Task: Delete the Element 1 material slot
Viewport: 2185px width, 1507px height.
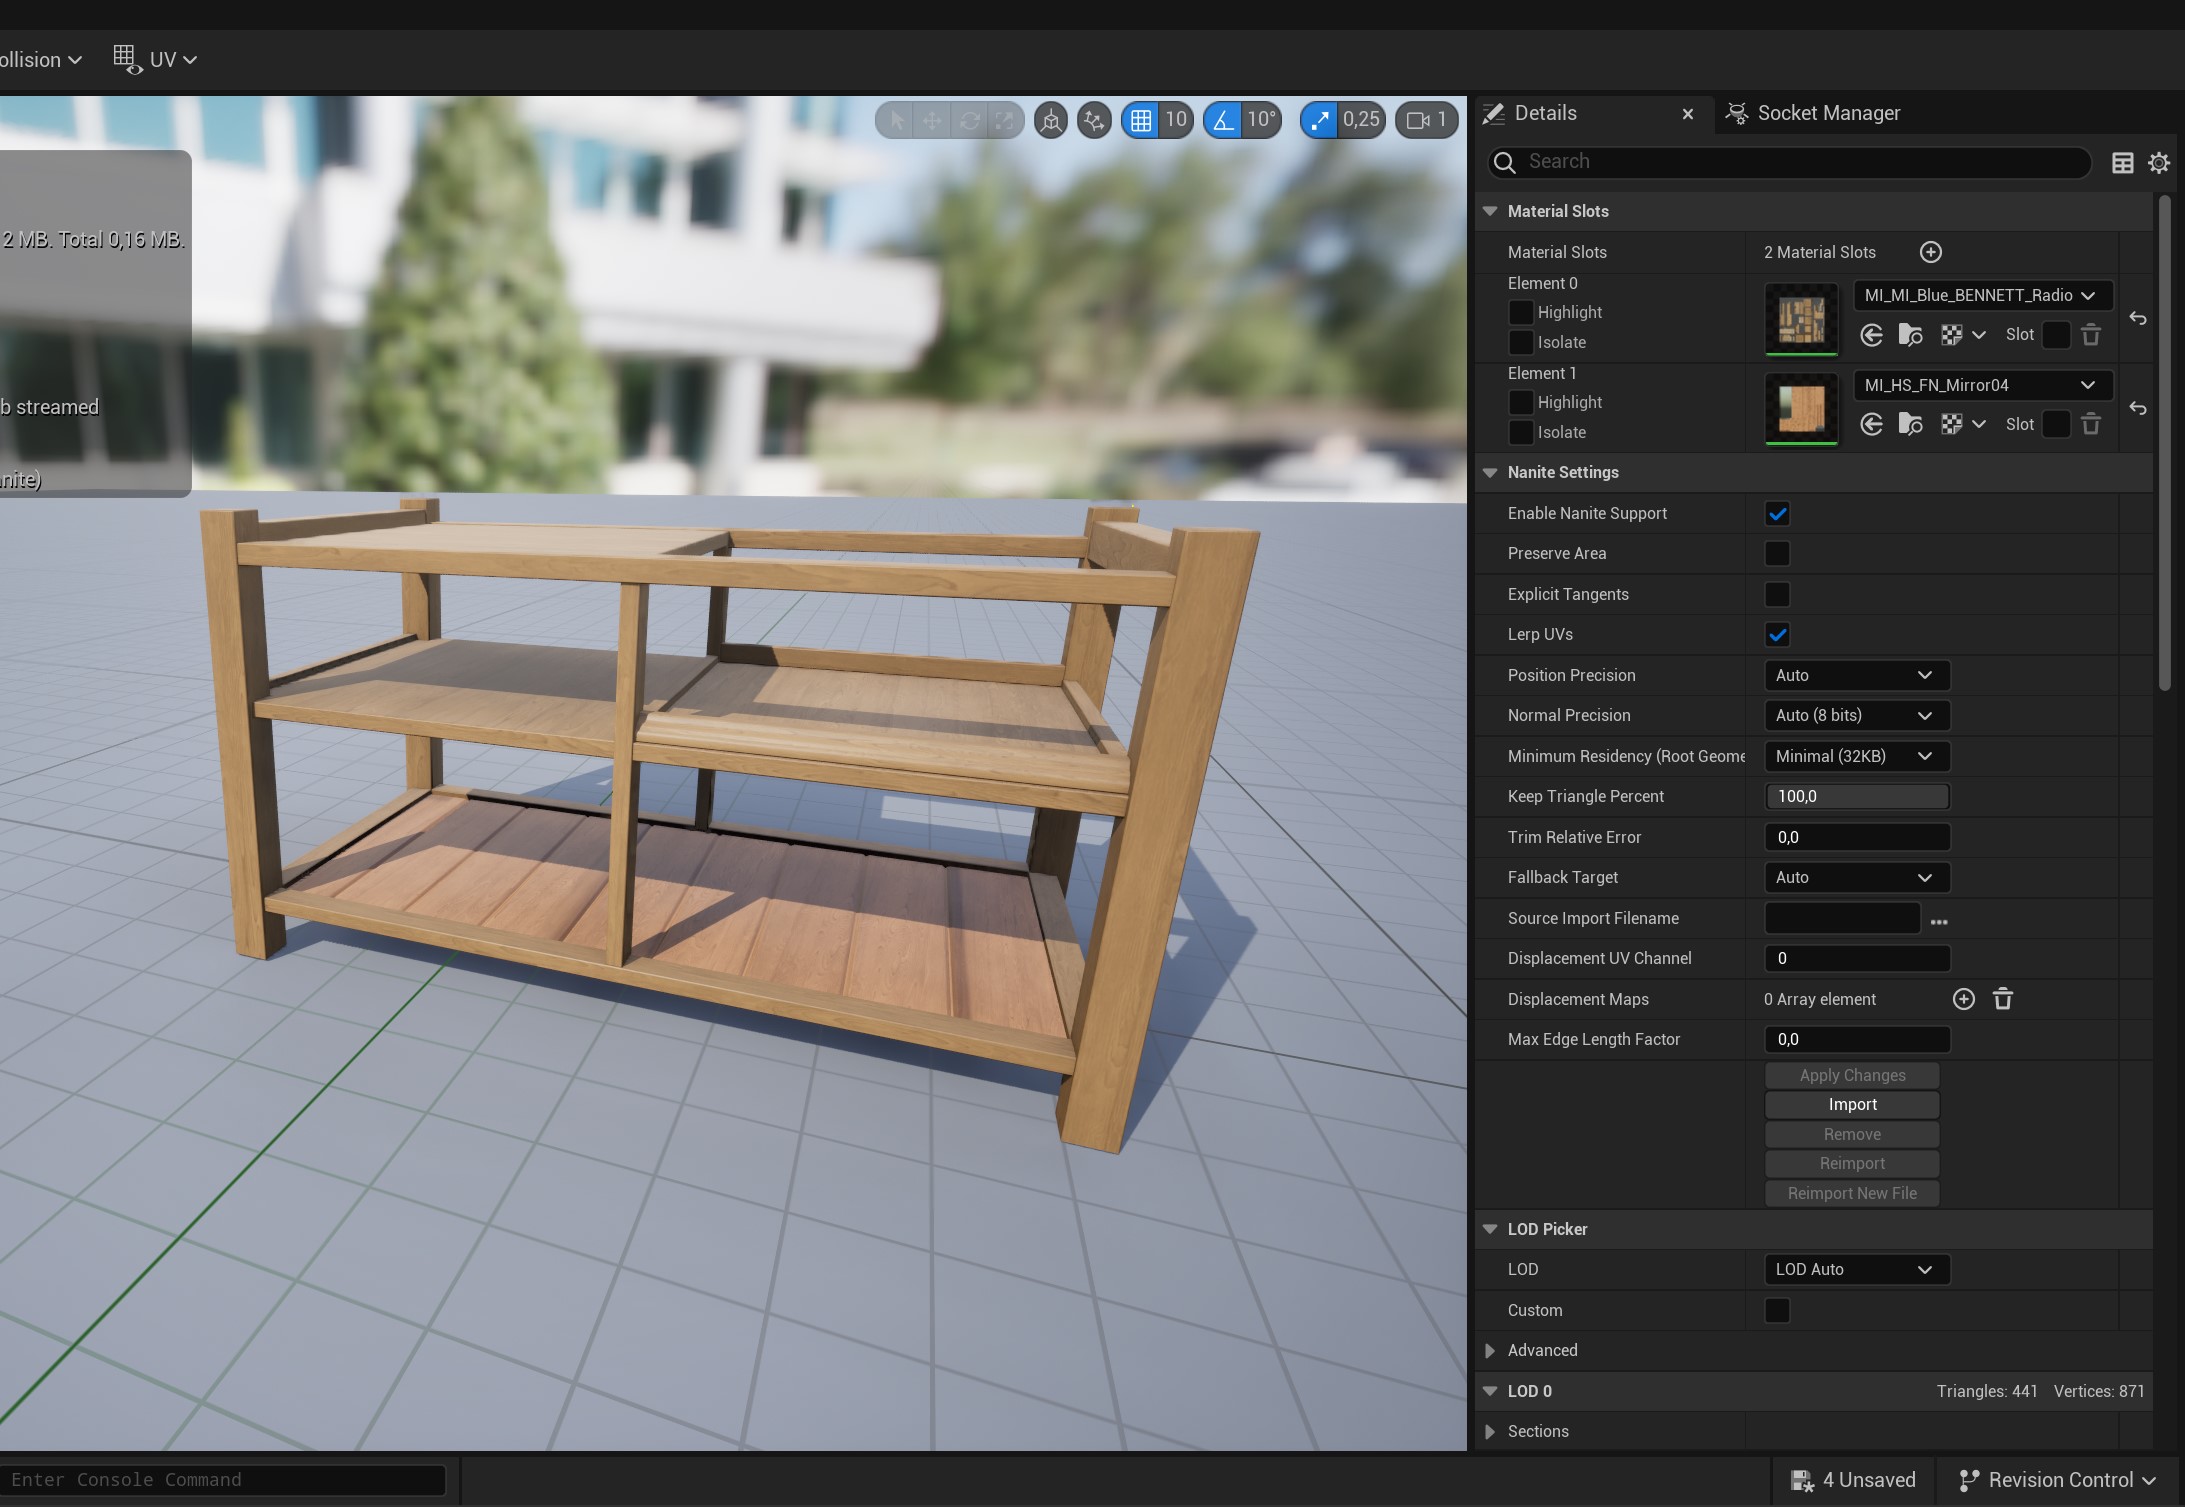Action: pos(2091,424)
